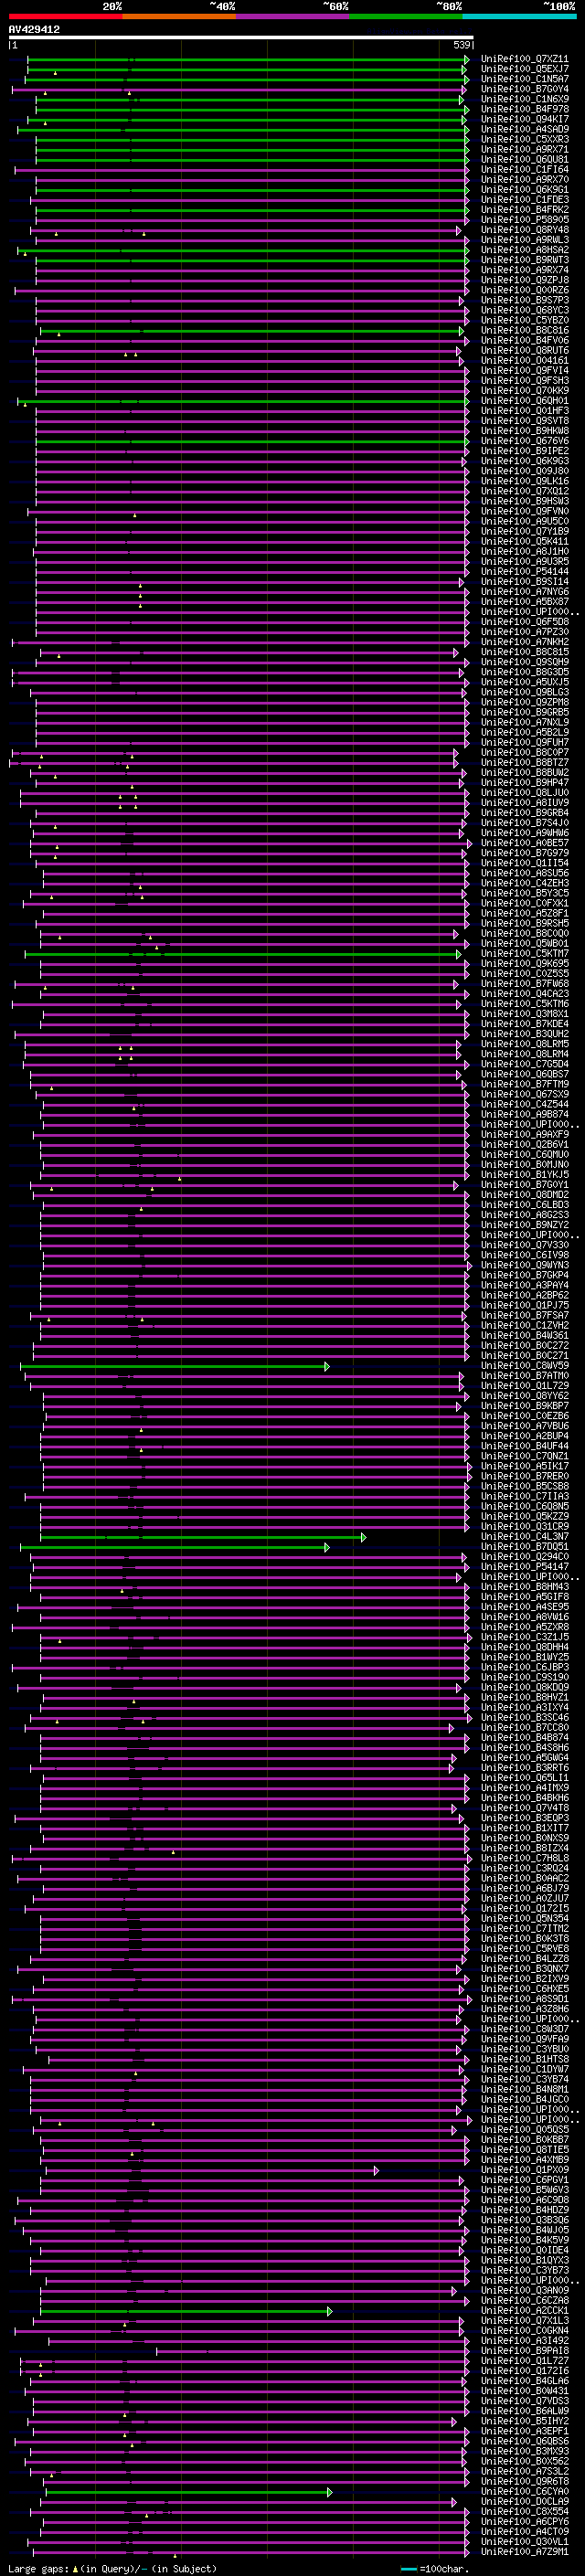
Task: Open hit UniRef100_C8WV59
Action: tap(525, 1365)
